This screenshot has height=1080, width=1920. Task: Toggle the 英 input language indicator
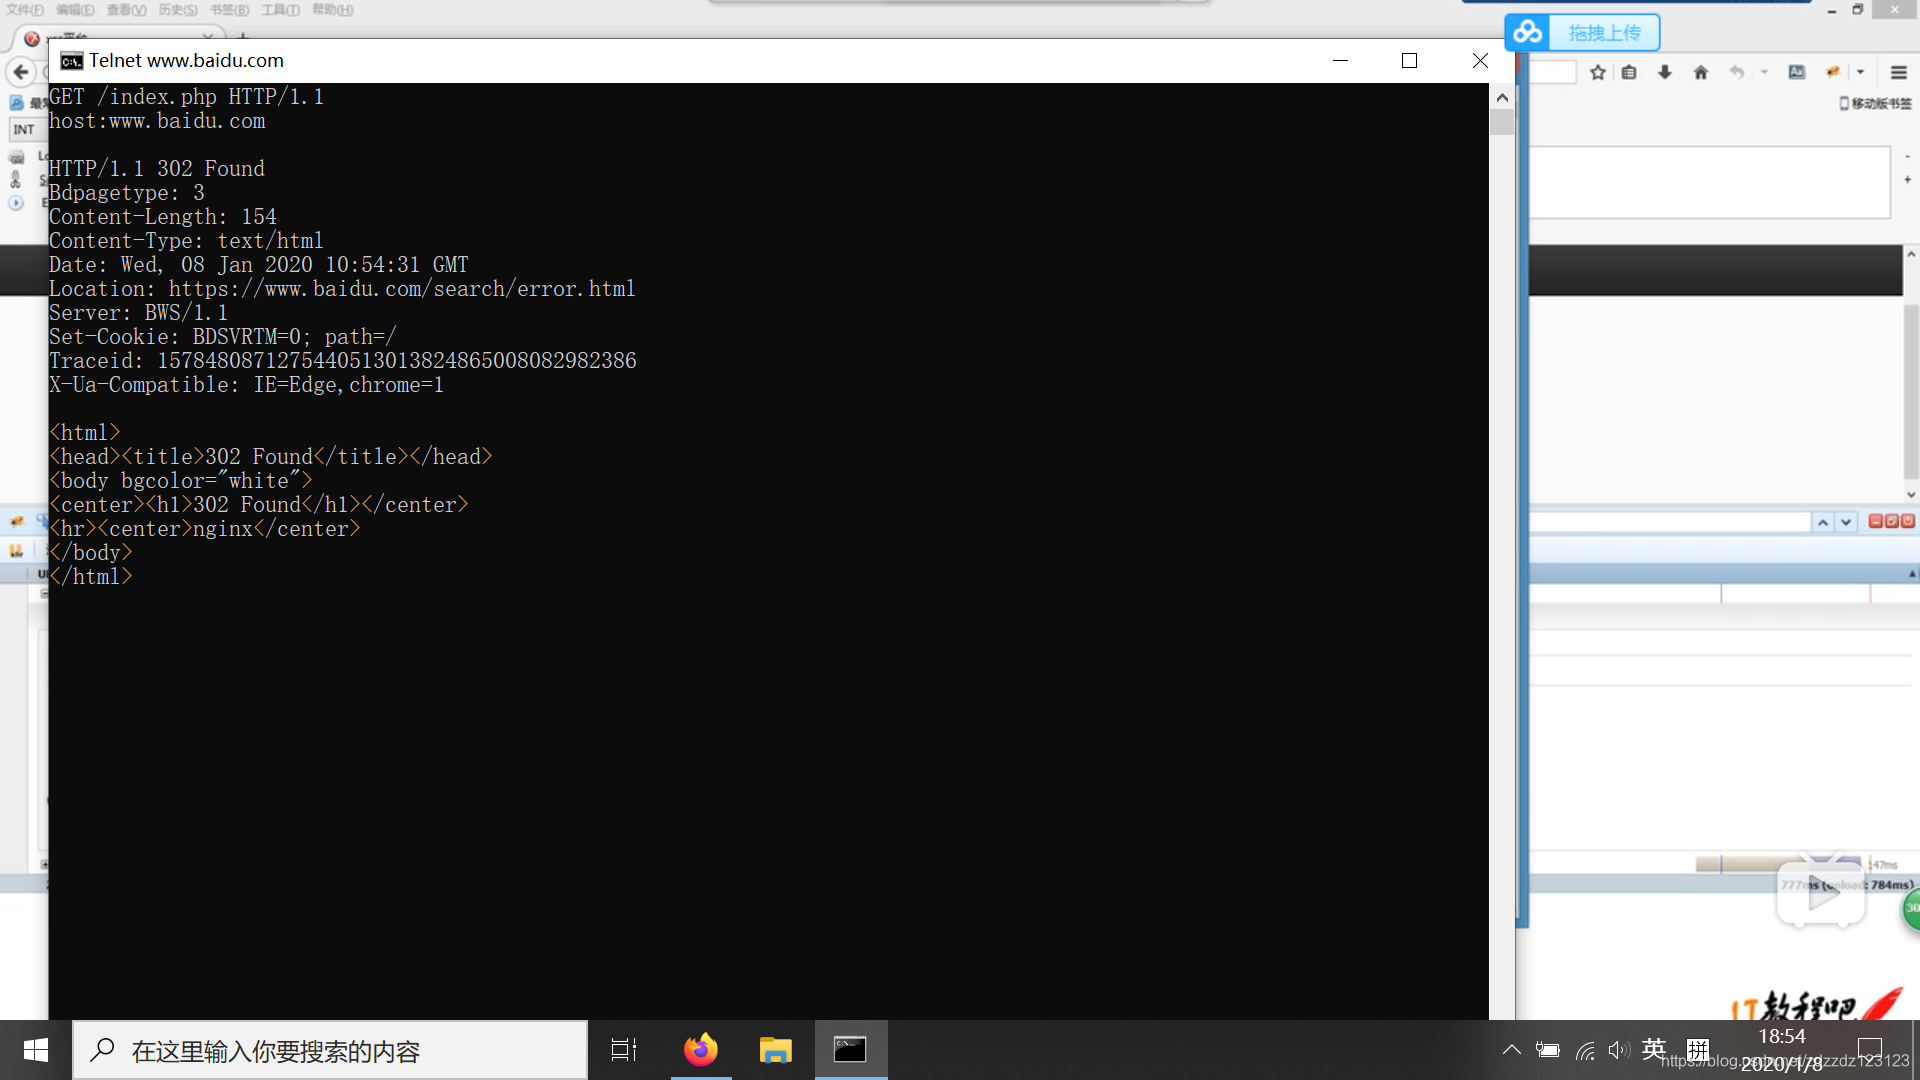[x=1654, y=1049]
